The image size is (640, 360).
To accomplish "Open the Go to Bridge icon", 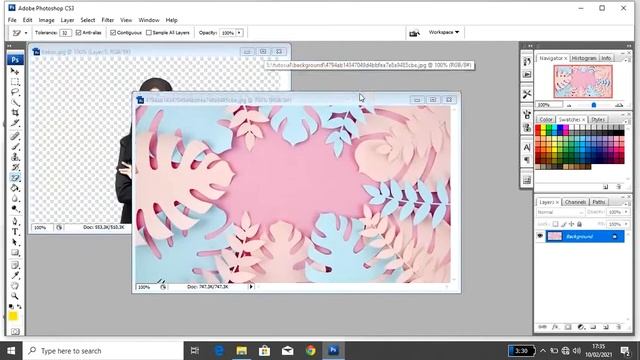I will click(x=414, y=33).
